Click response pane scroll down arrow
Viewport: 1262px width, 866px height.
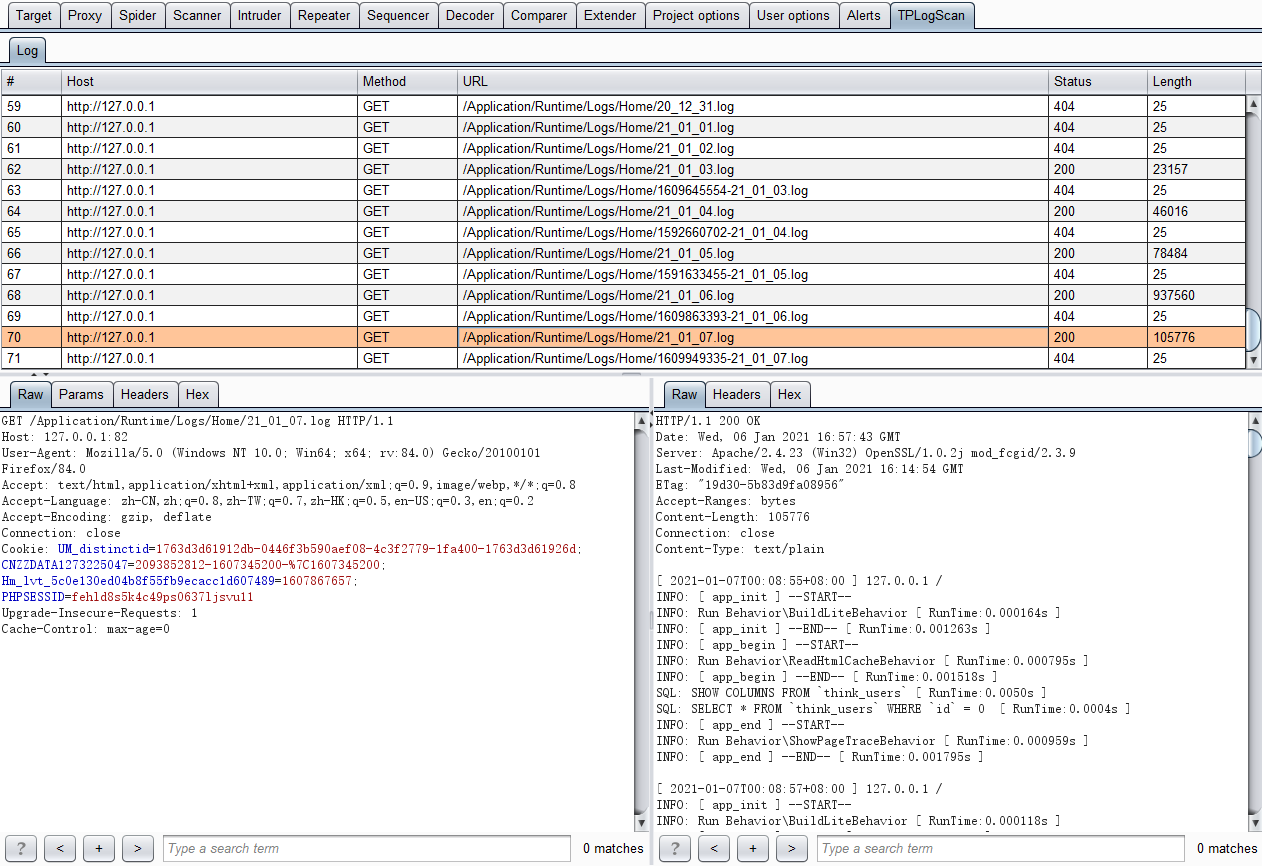pos(1253,823)
